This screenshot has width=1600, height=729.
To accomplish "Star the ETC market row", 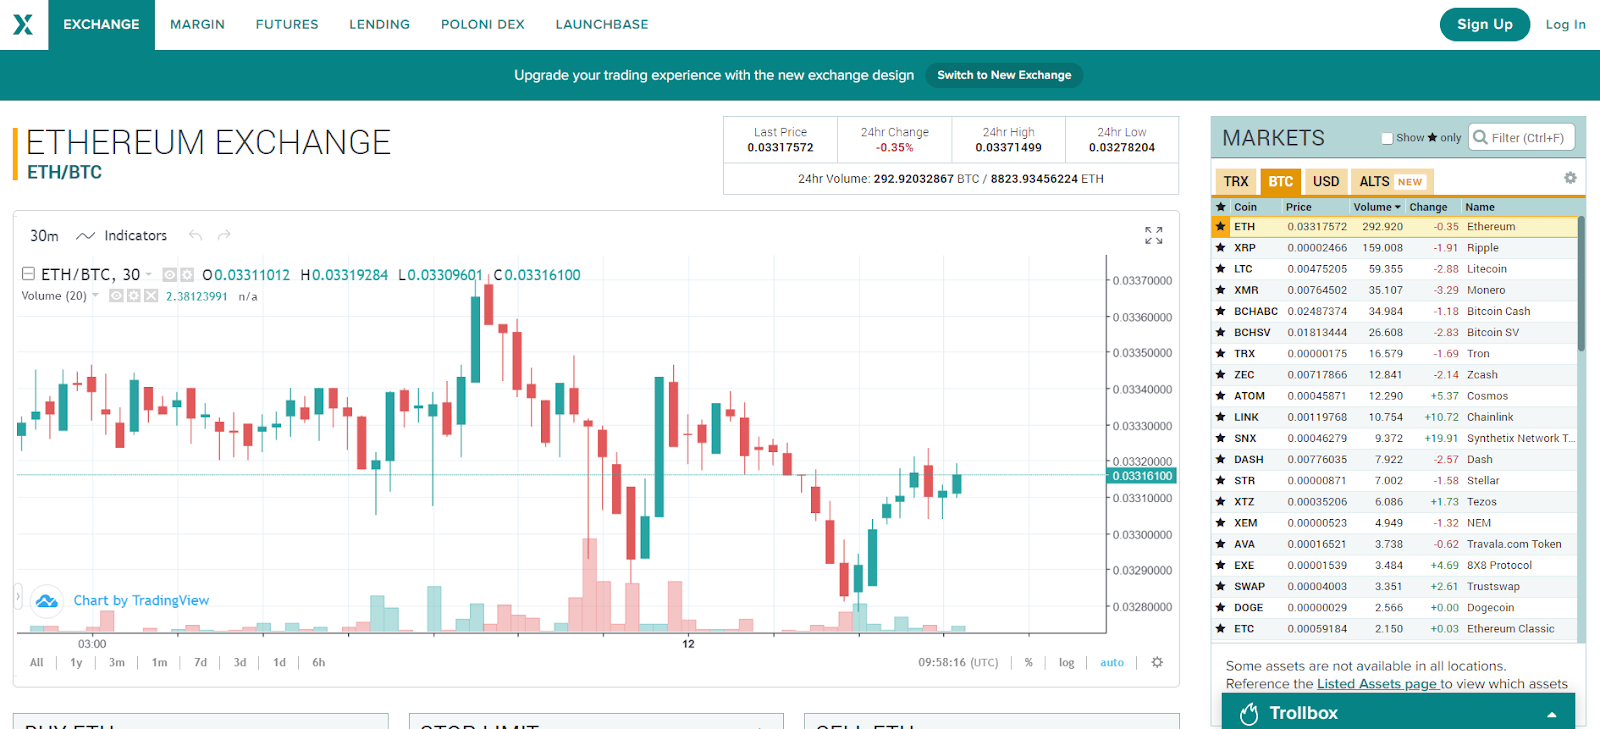I will [x=1220, y=629].
